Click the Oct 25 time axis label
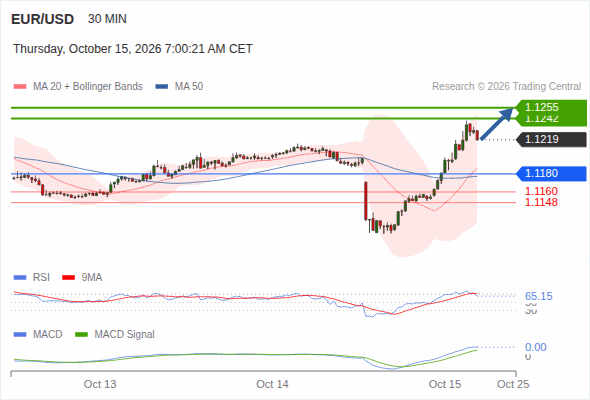 (513, 384)
